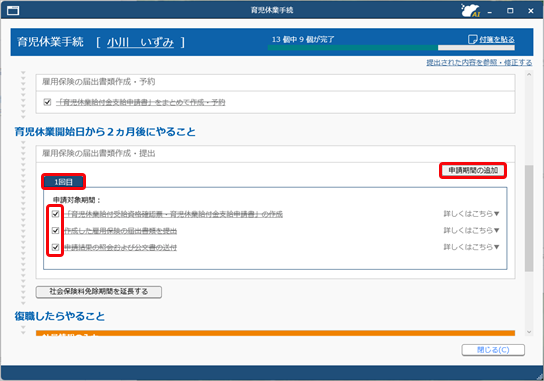Click the 申請期間の追加 button
544x381 pixels.
473,170
